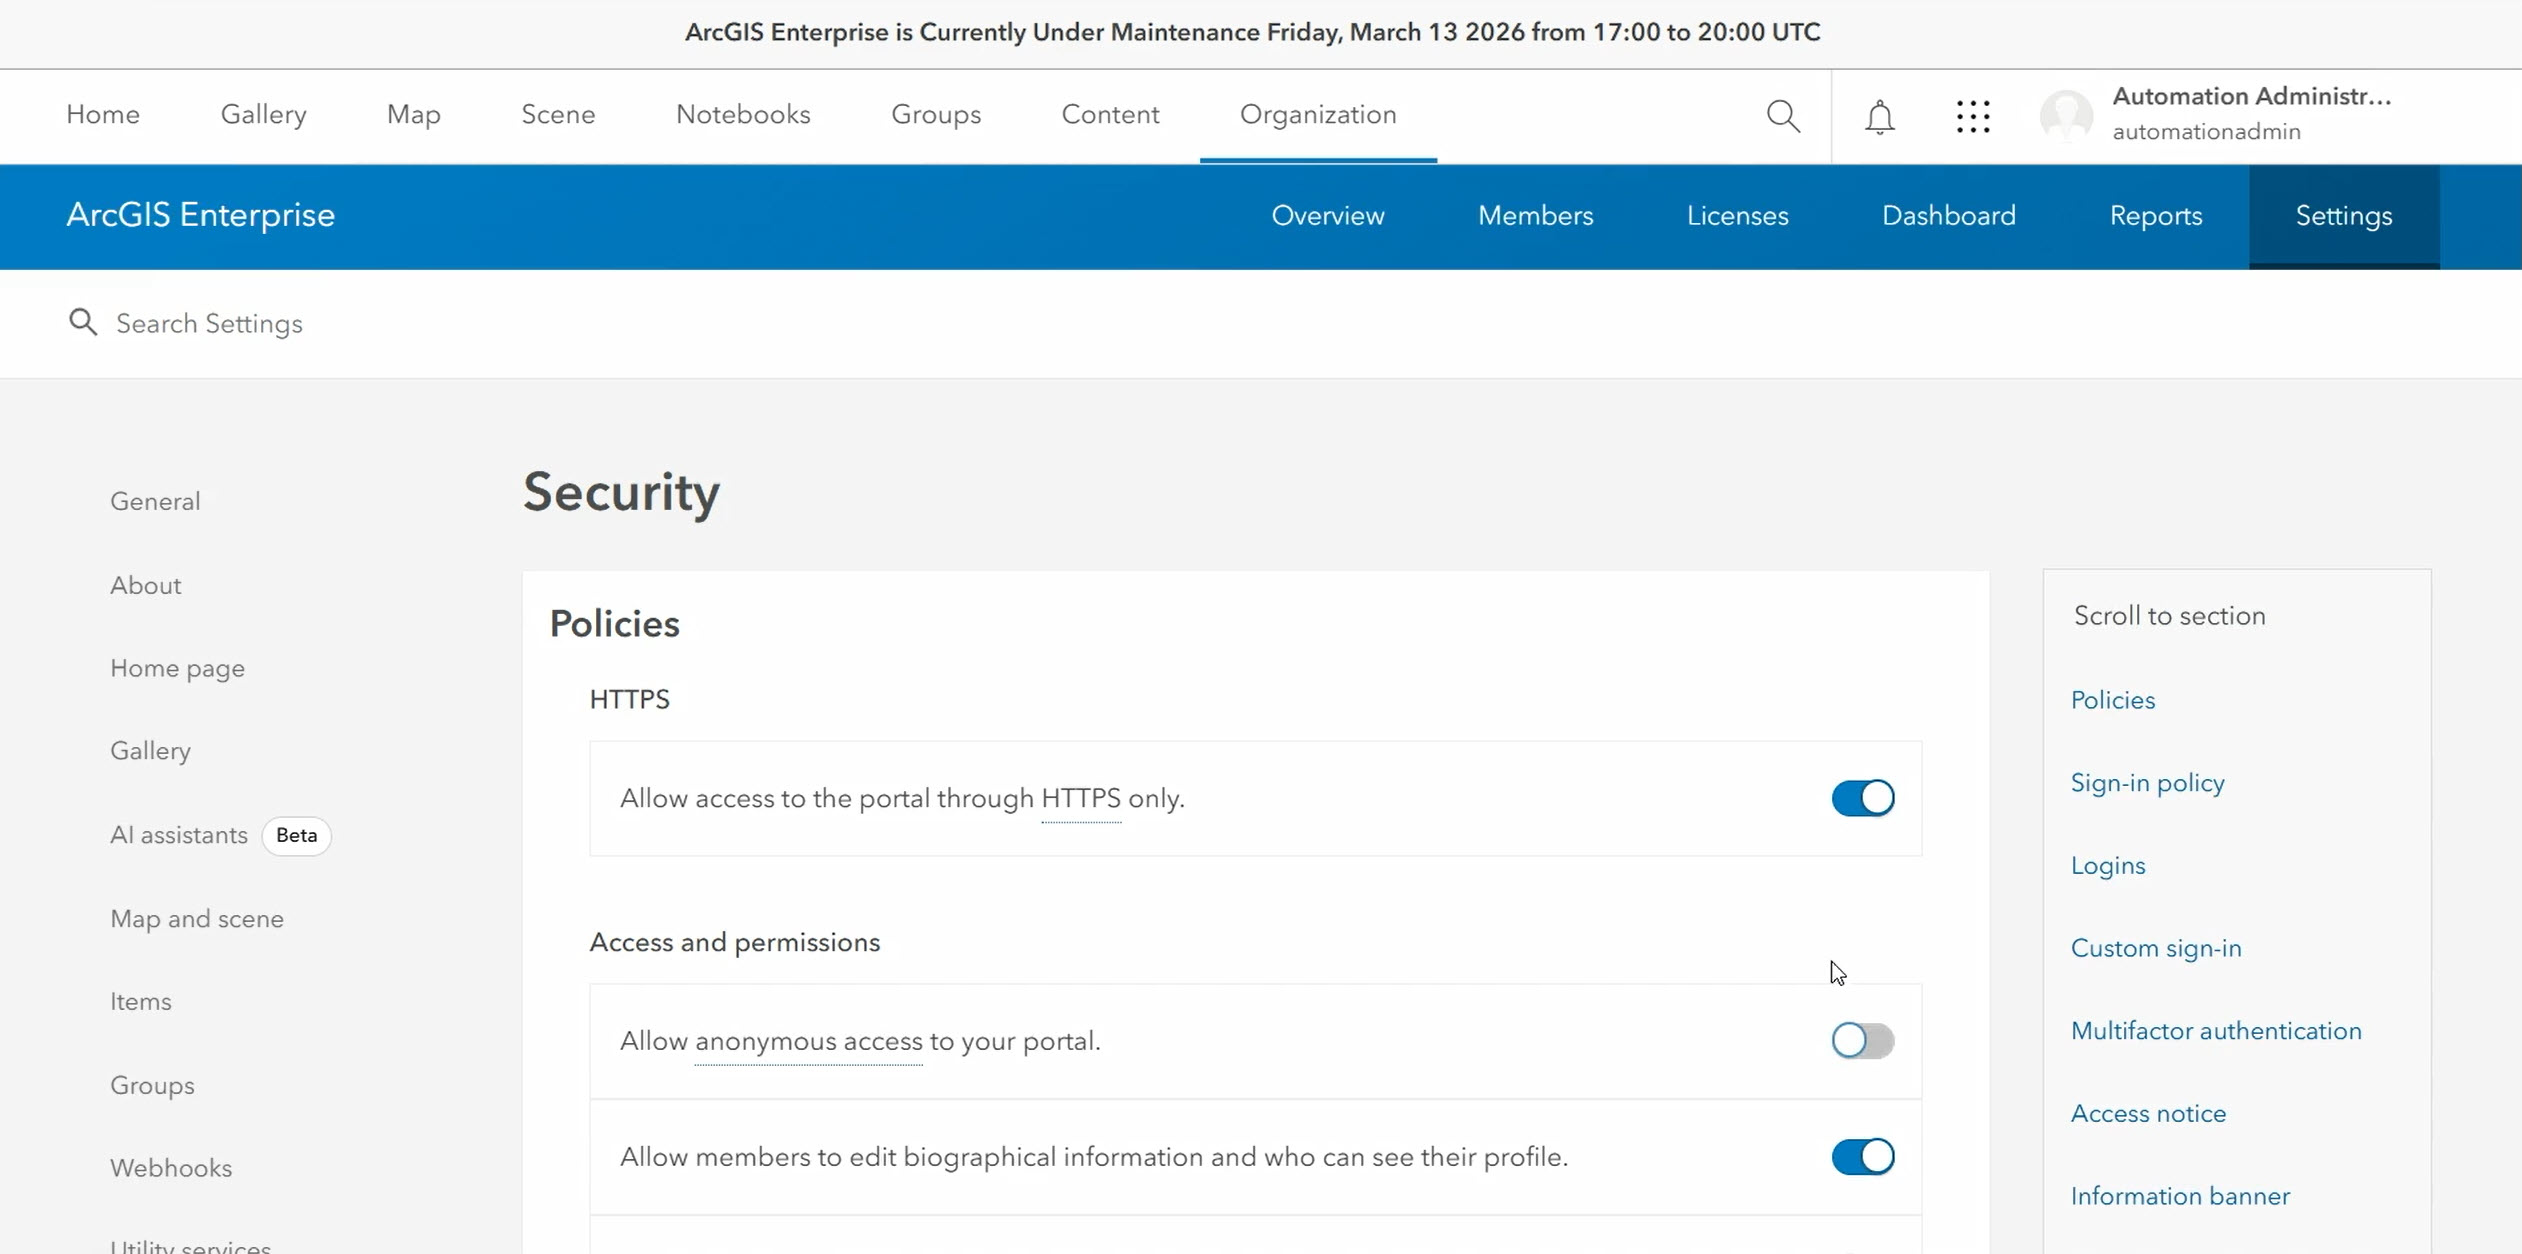2522x1254 pixels.
Task: Enable anonymous access to your portal
Action: pyautogui.click(x=1862, y=1041)
